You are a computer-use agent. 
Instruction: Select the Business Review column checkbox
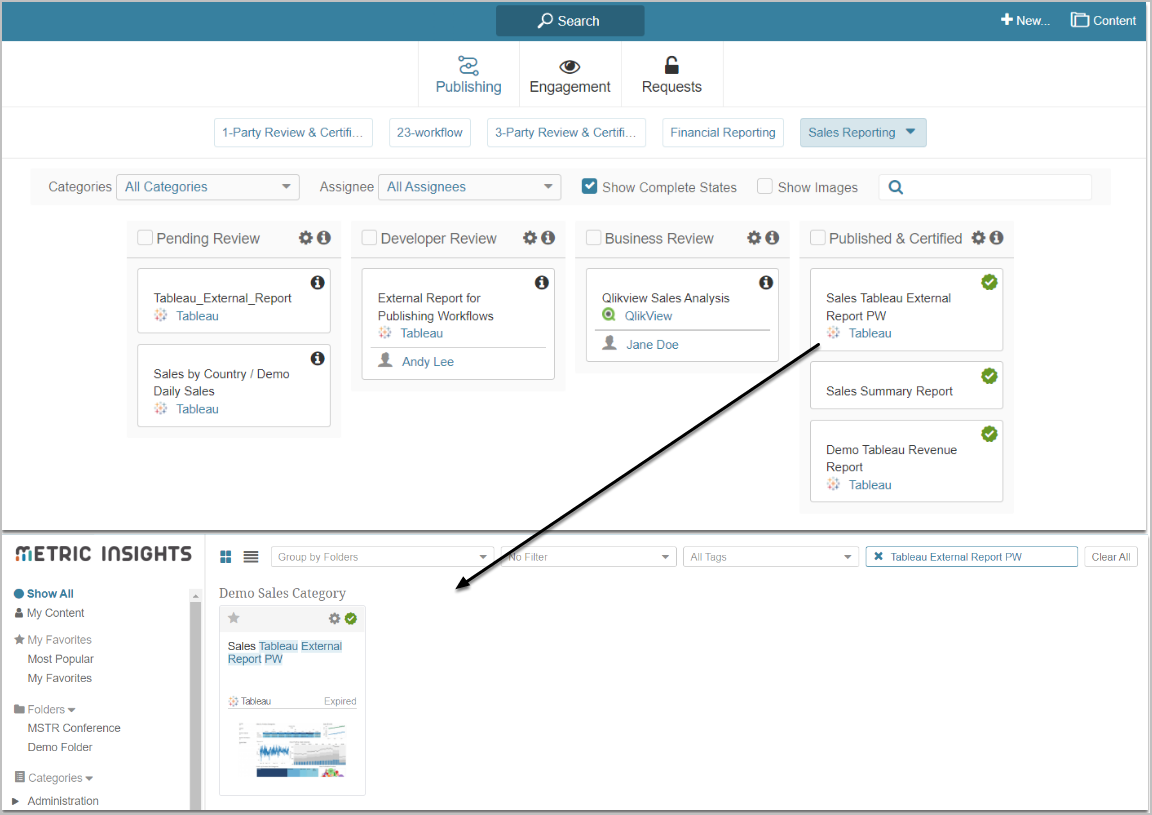coord(594,237)
